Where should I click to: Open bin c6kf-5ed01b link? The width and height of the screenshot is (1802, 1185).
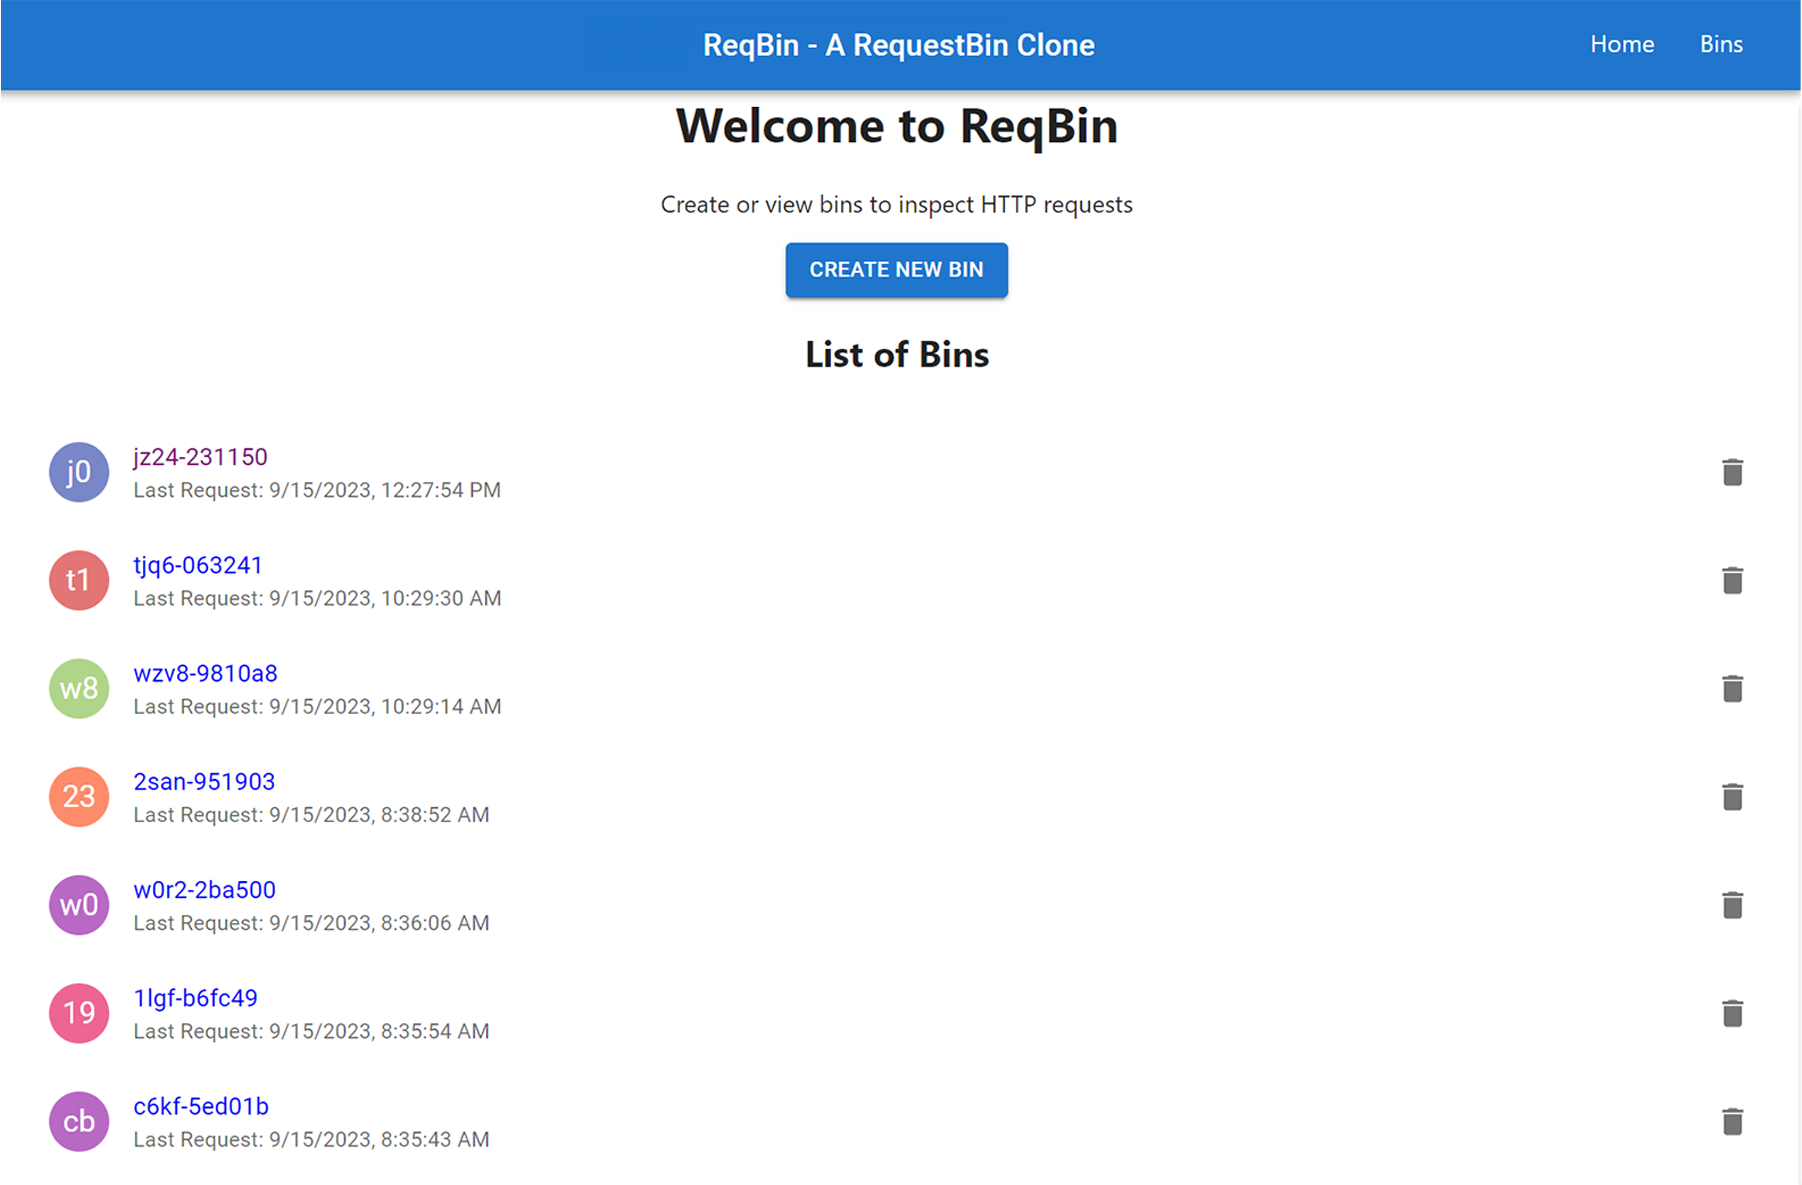(201, 1107)
